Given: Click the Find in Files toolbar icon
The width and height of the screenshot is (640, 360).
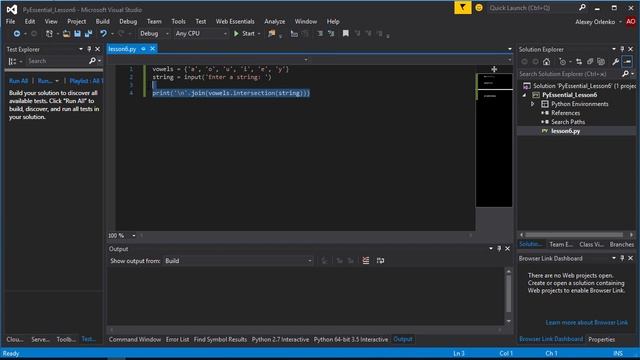Looking at the screenshot, I should click(271, 33).
